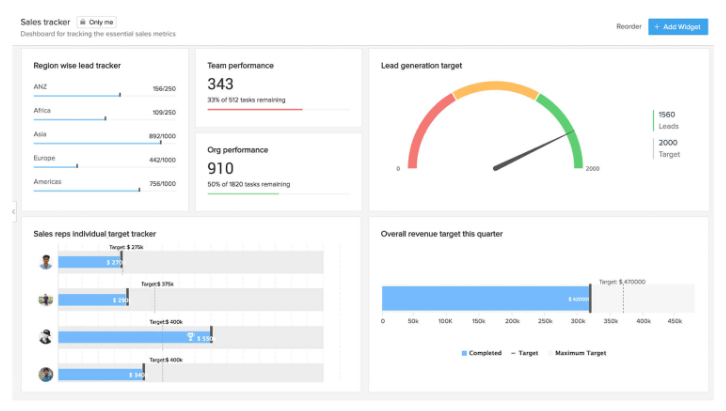Open the Only me privacy setting
Image resolution: width=726 pixels, height=411 pixels.
point(96,22)
